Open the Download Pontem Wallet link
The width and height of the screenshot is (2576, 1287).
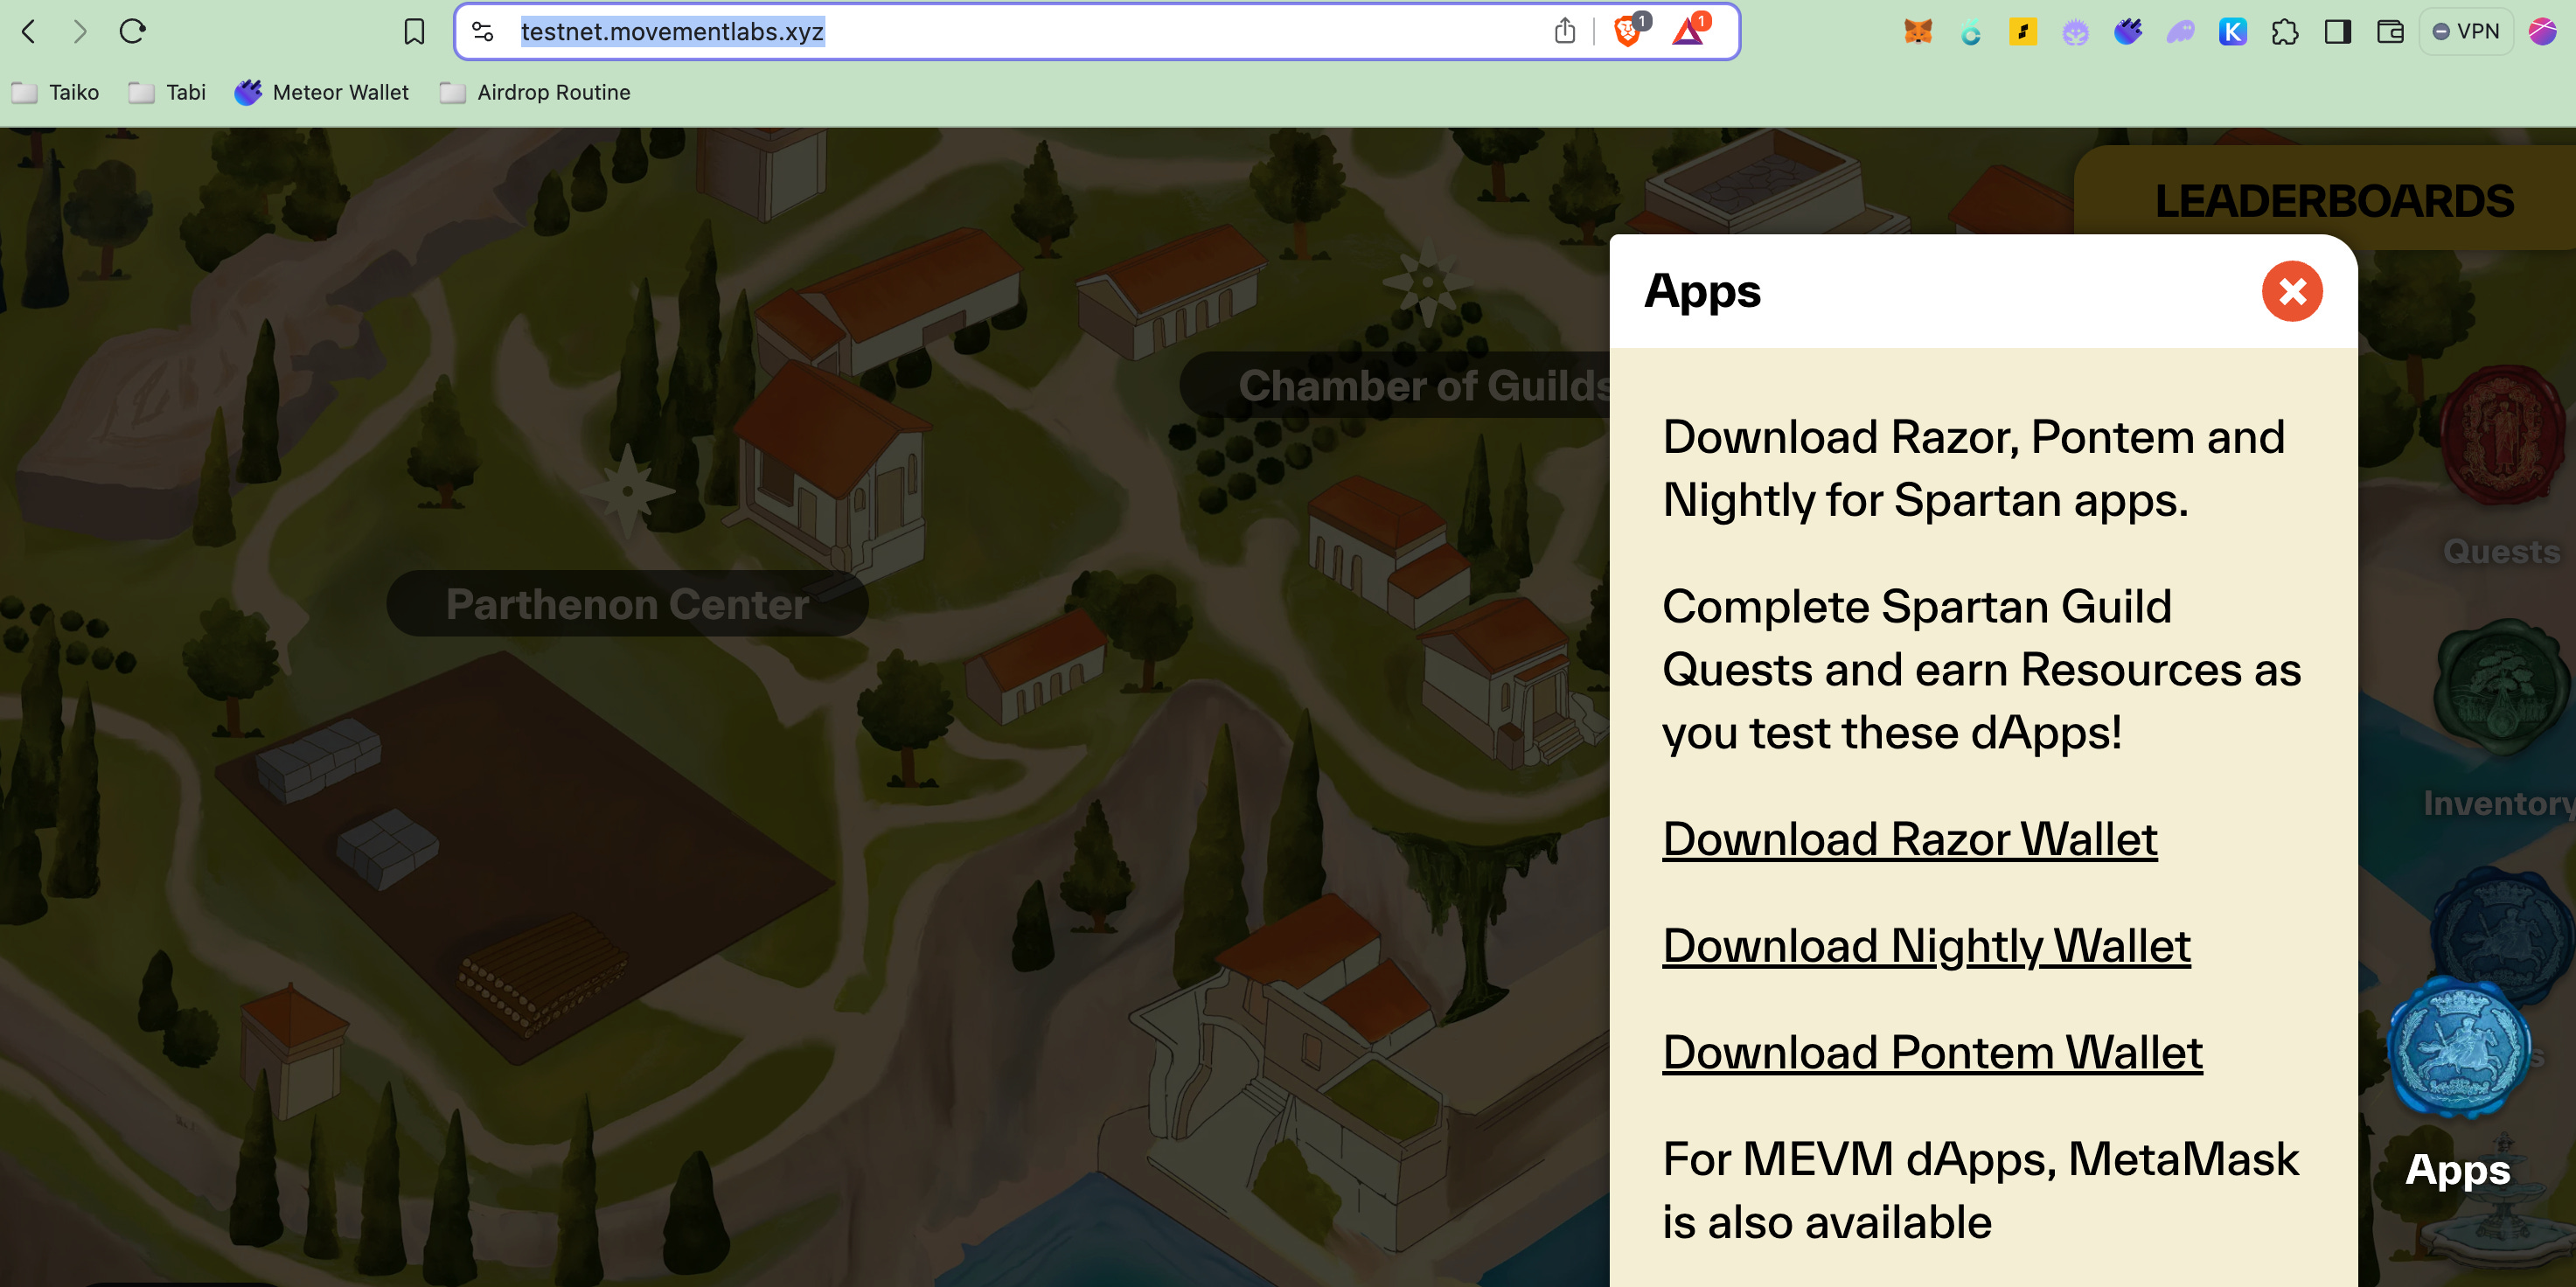coord(1932,1053)
